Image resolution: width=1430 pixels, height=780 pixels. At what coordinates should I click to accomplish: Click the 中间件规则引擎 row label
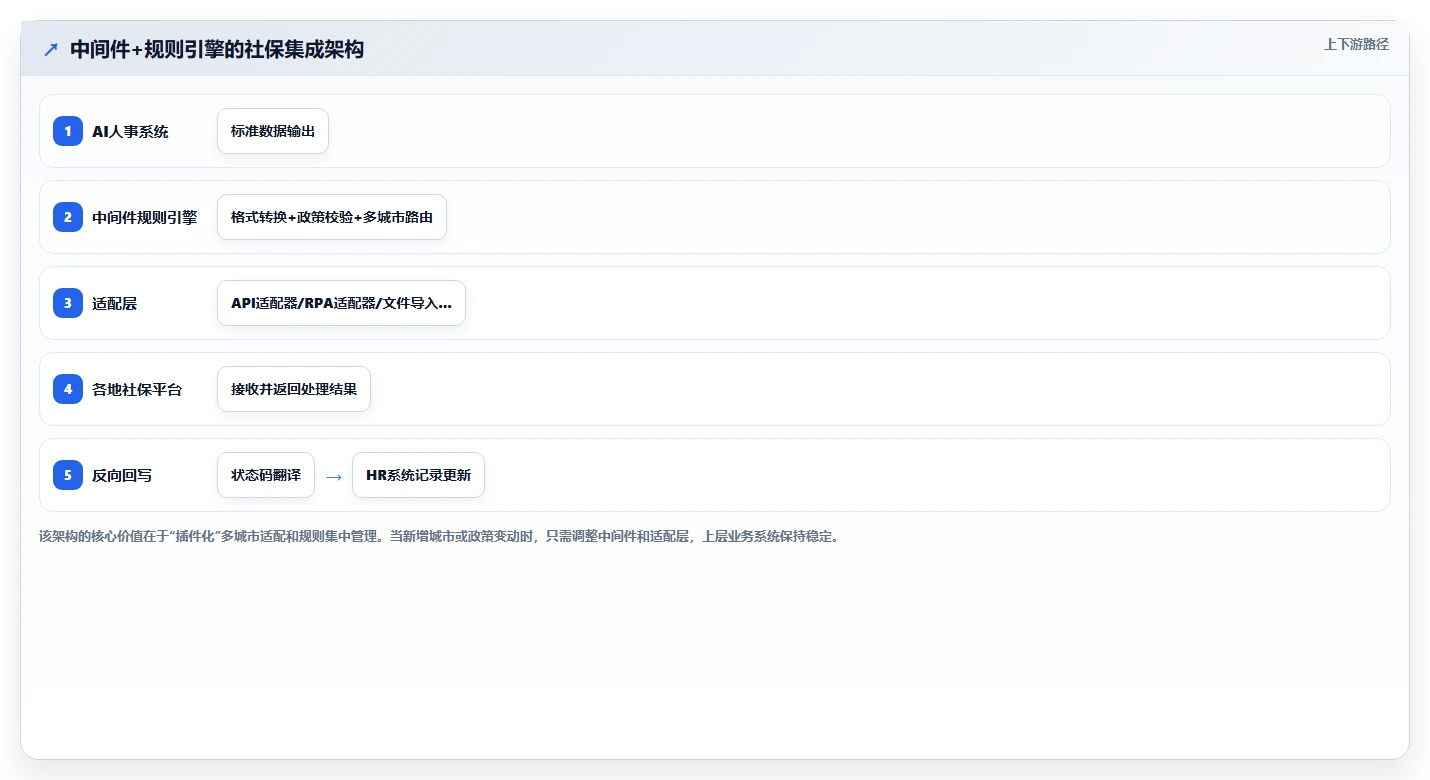[145, 217]
